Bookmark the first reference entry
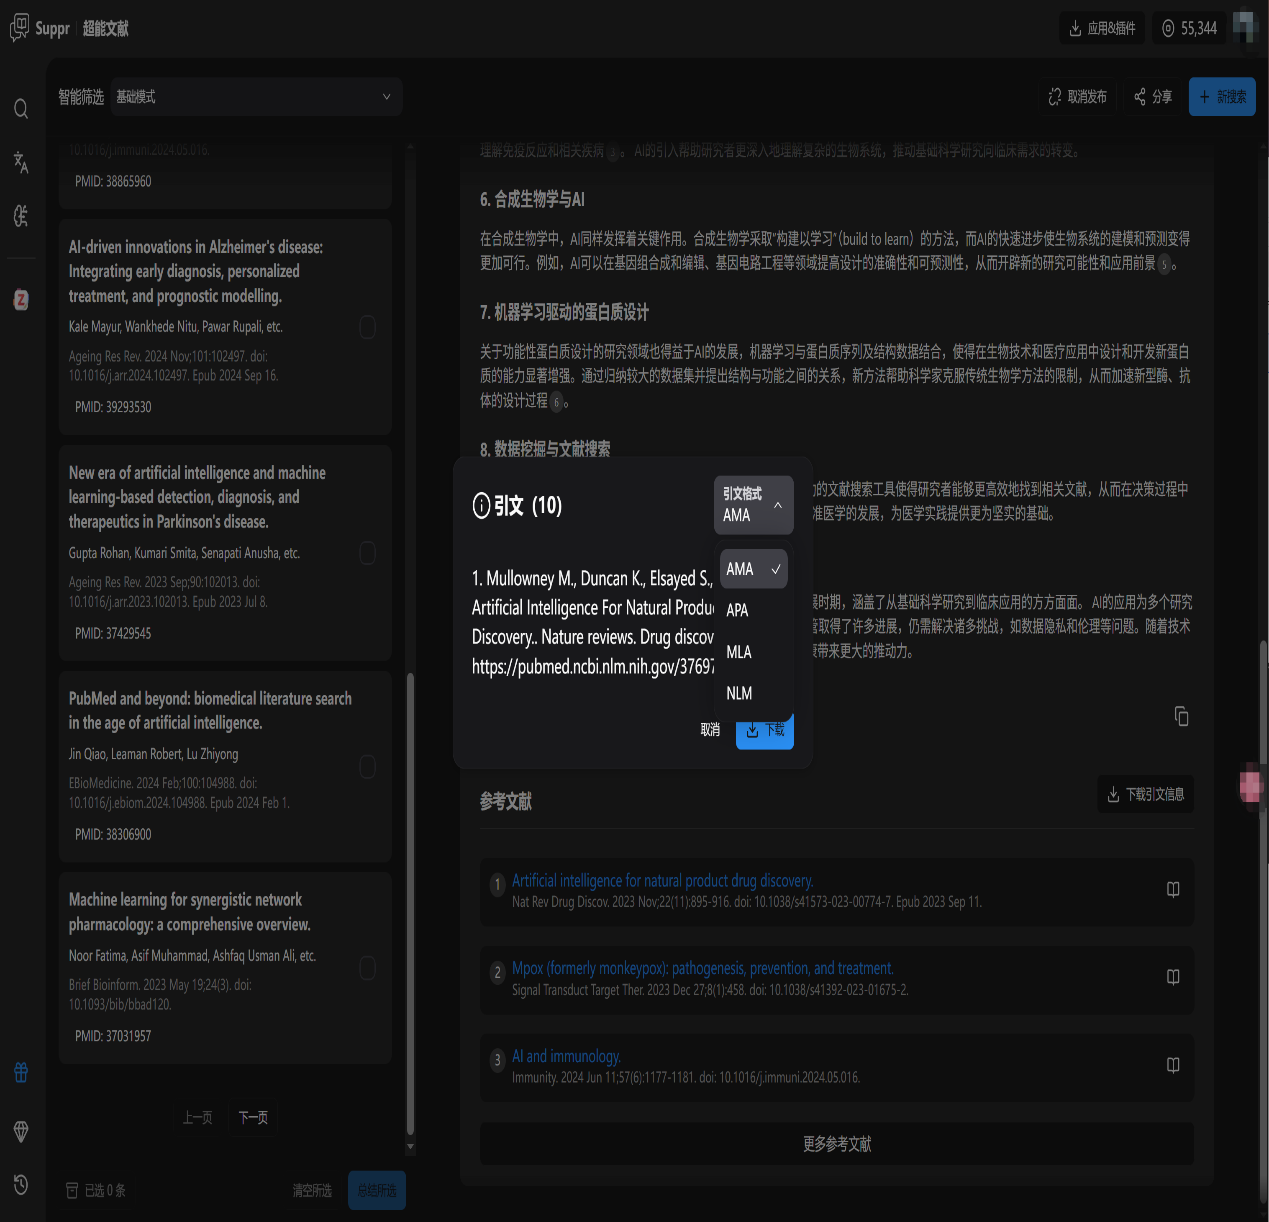This screenshot has width=1269, height=1222. coord(1173,890)
